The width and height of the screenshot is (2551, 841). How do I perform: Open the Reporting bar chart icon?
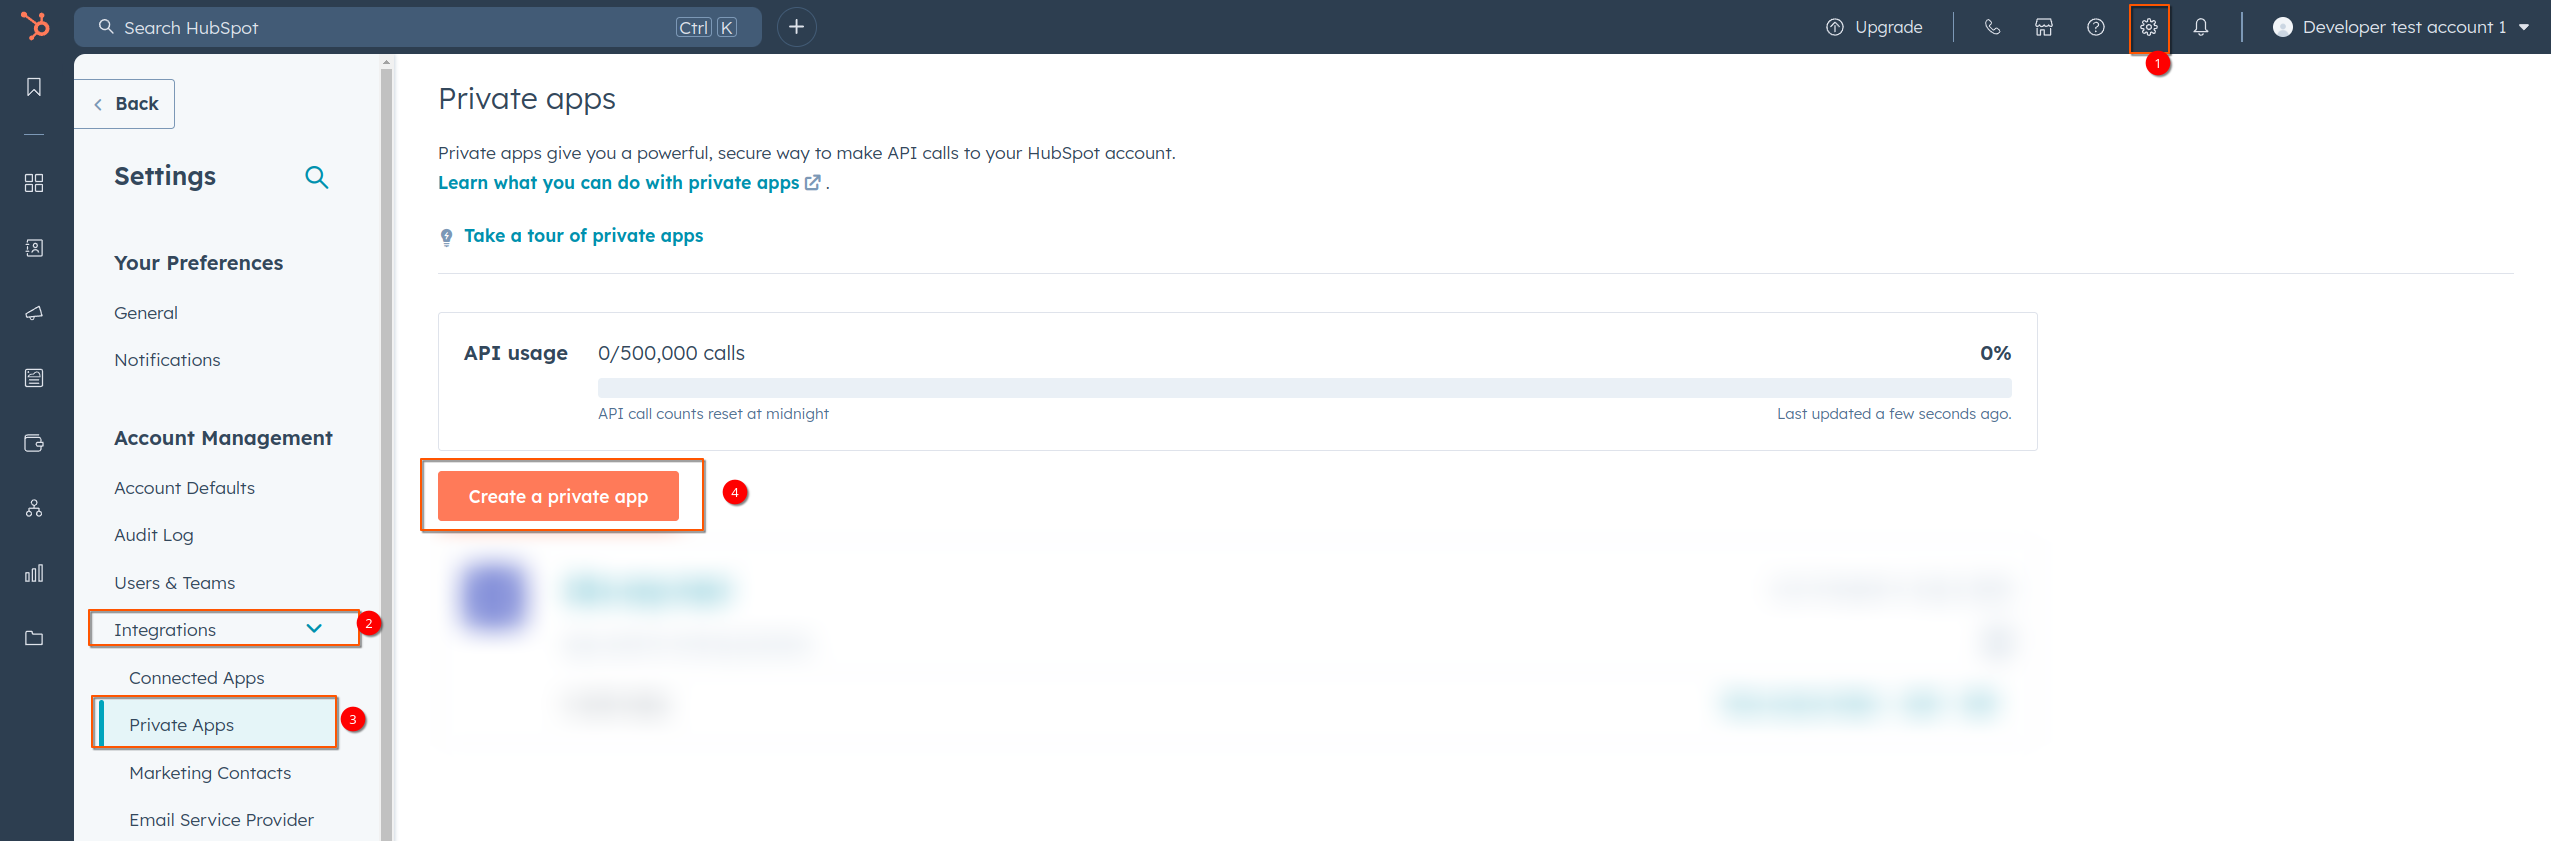(34, 573)
